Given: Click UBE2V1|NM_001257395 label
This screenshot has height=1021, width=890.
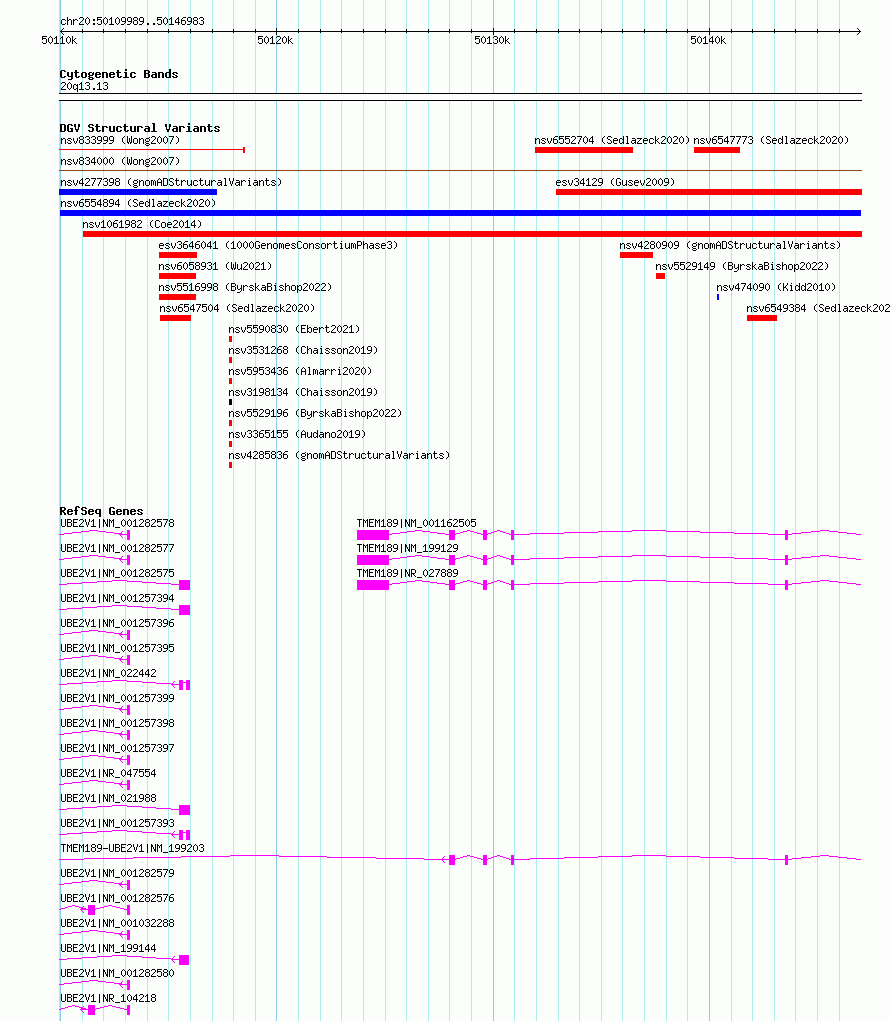Looking at the screenshot, I should 117,648.
